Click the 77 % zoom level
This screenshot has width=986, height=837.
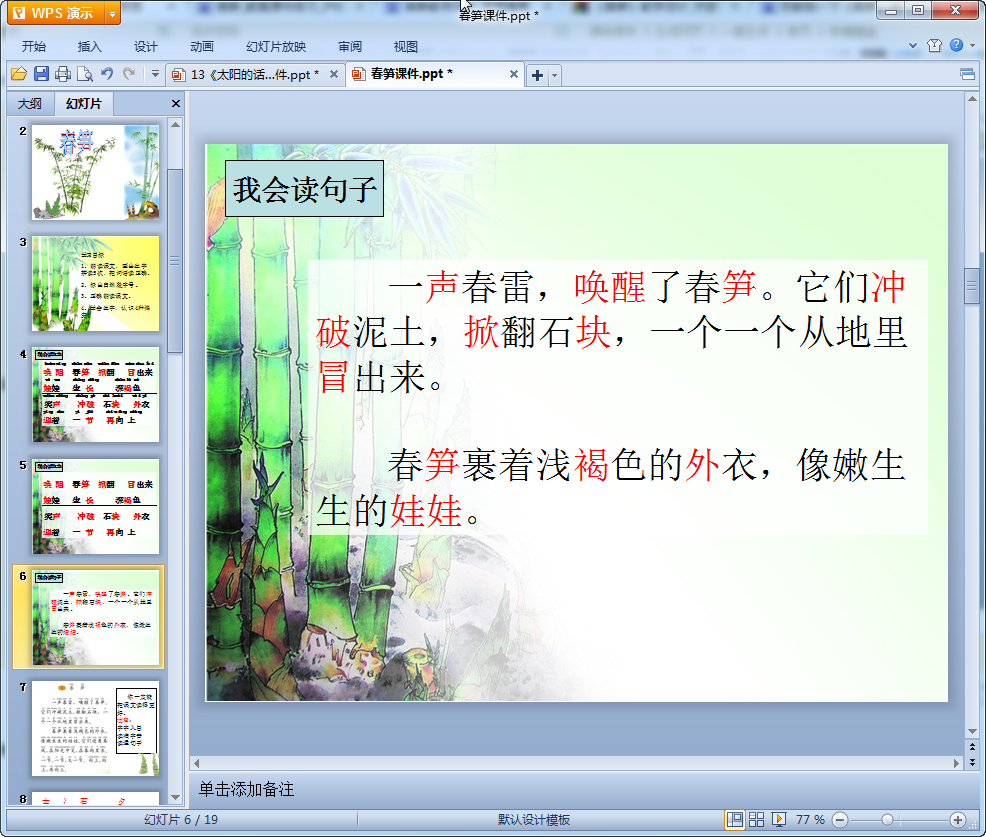click(810, 819)
